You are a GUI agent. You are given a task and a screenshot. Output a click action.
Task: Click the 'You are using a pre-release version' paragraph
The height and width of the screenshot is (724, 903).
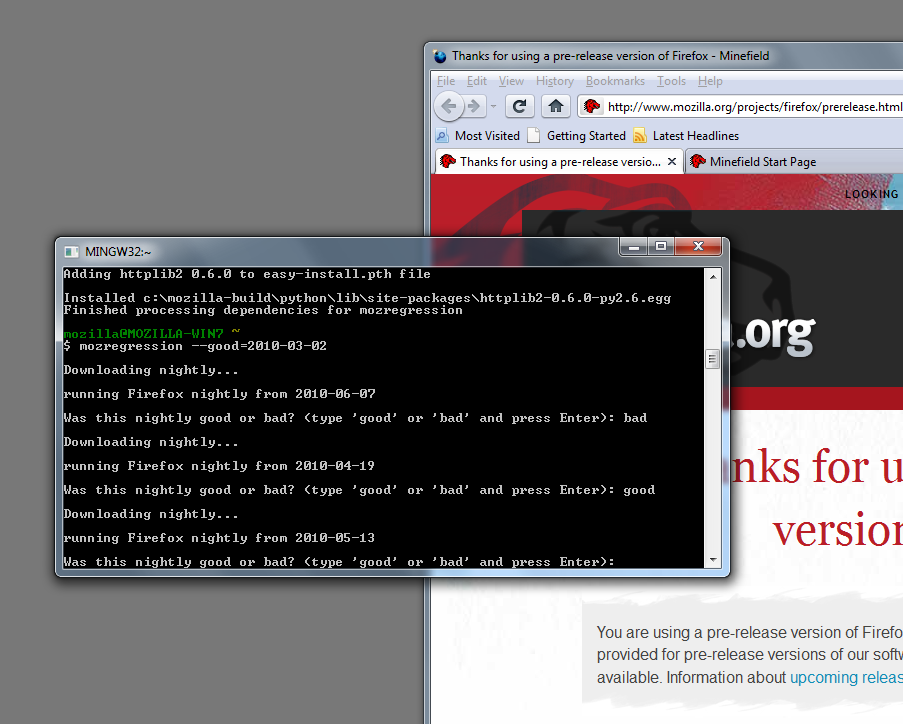[x=750, y=655]
